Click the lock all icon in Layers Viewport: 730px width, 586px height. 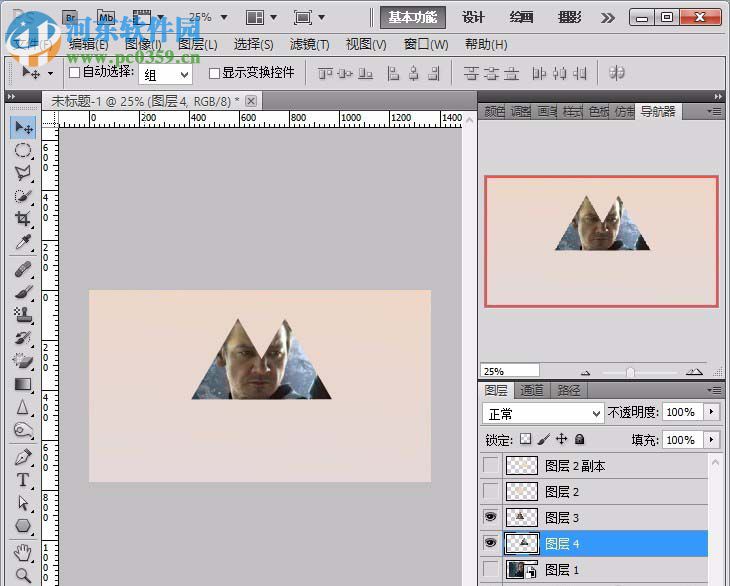pos(580,439)
